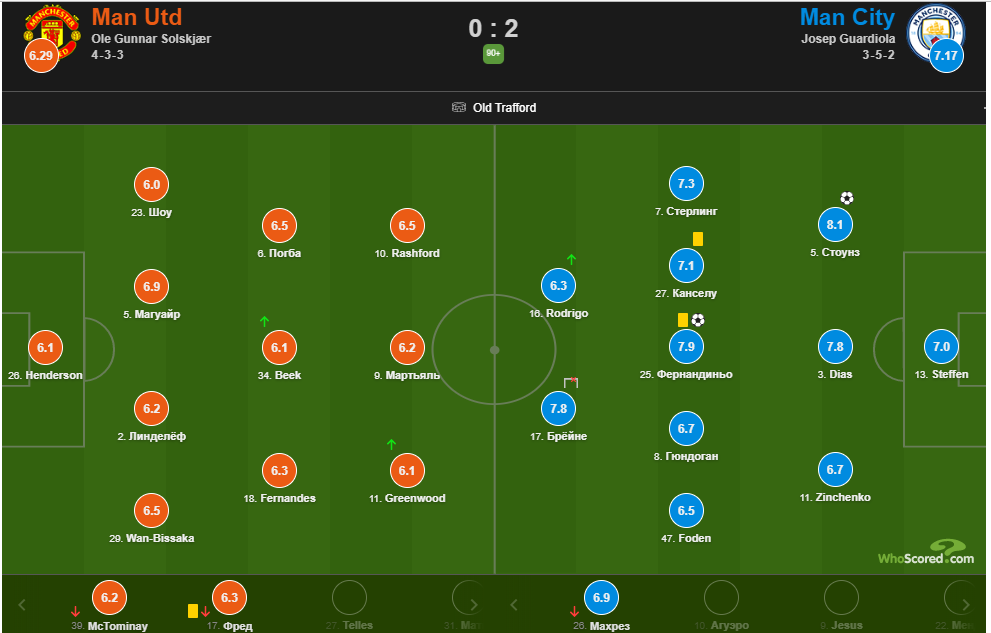Click the green 90+ match time badge
The width and height of the screenshot is (991, 633).
pyautogui.click(x=493, y=53)
